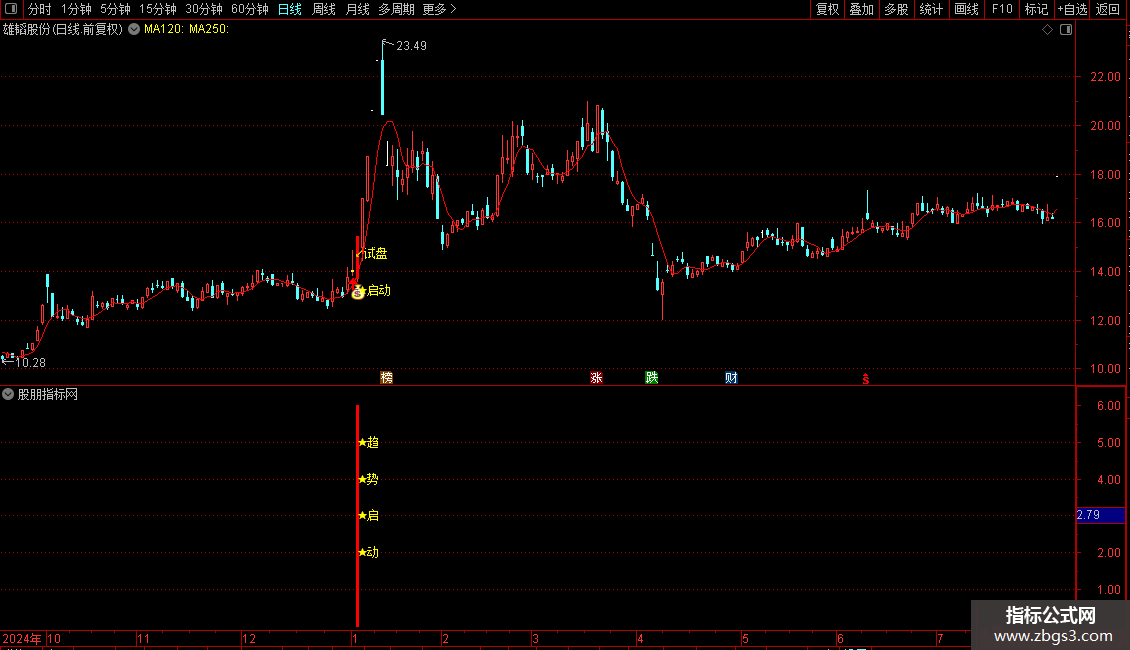
Task: Toggle the left sidebar panel icon
Action: pos(11,9)
